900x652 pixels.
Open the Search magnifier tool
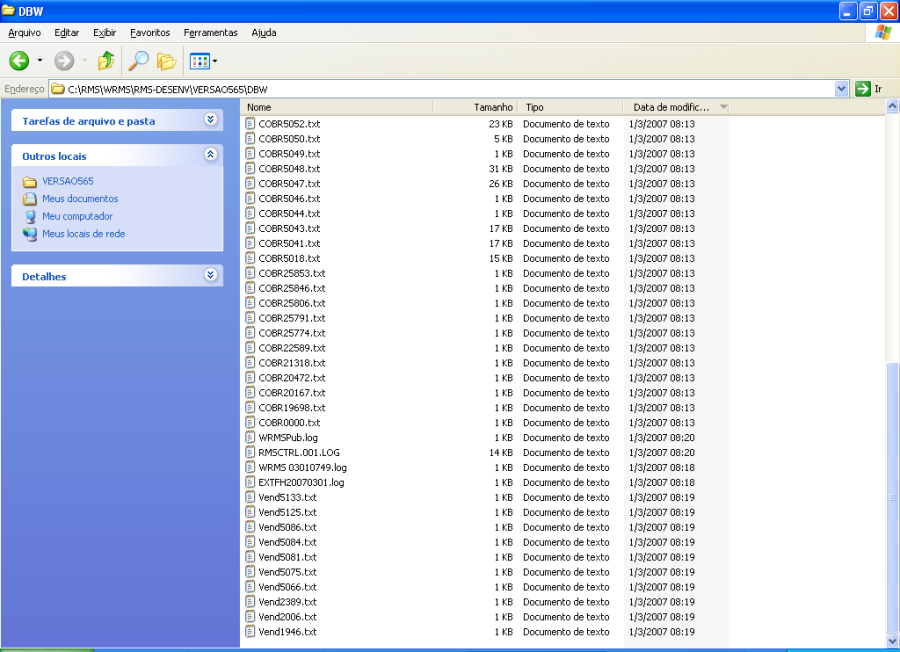pyautogui.click(x=138, y=60)
